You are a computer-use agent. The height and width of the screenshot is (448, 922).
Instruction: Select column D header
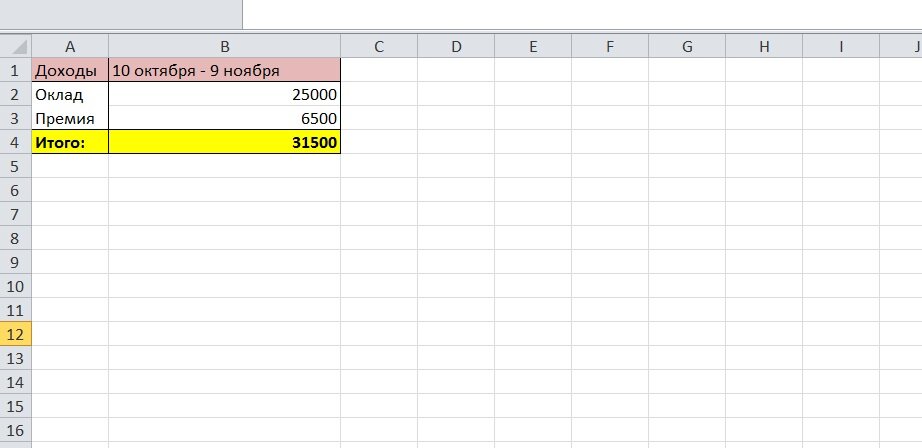coord(456,46)
